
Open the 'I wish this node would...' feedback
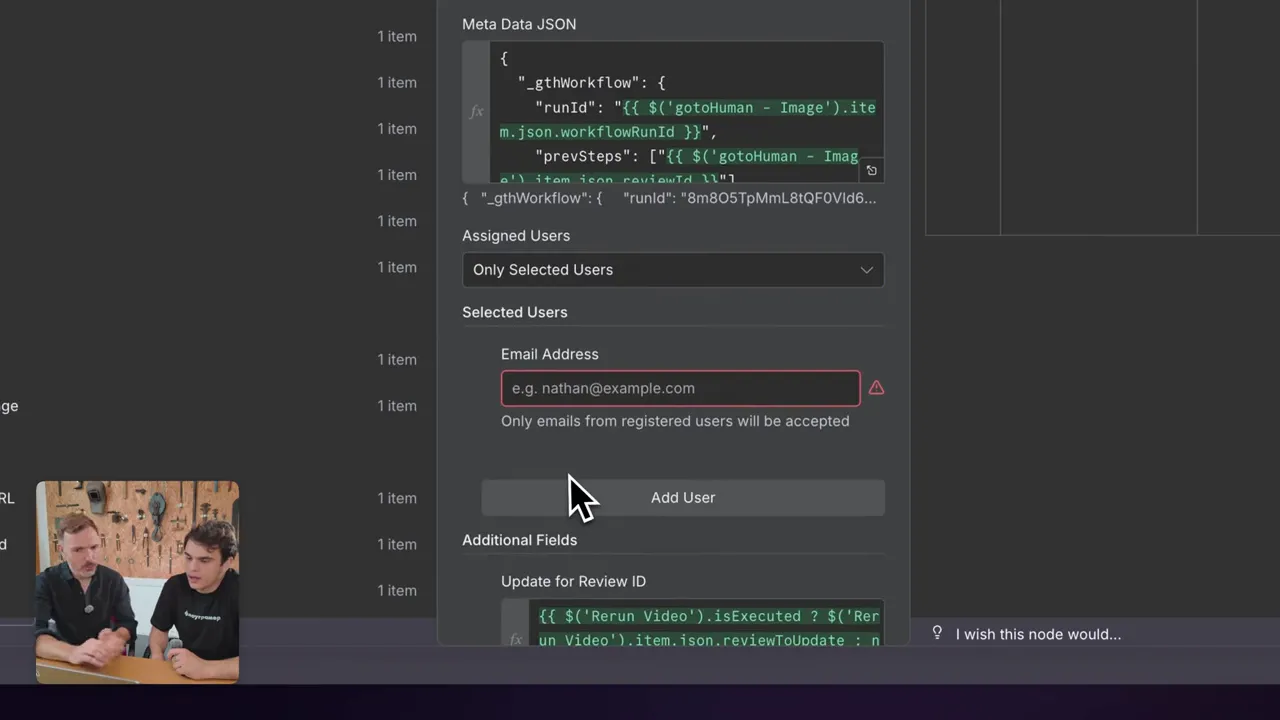(x=1038, y=633)
